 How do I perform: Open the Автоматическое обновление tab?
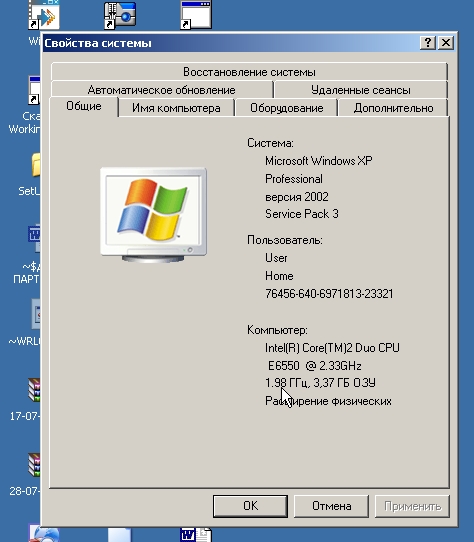(161, 90)
